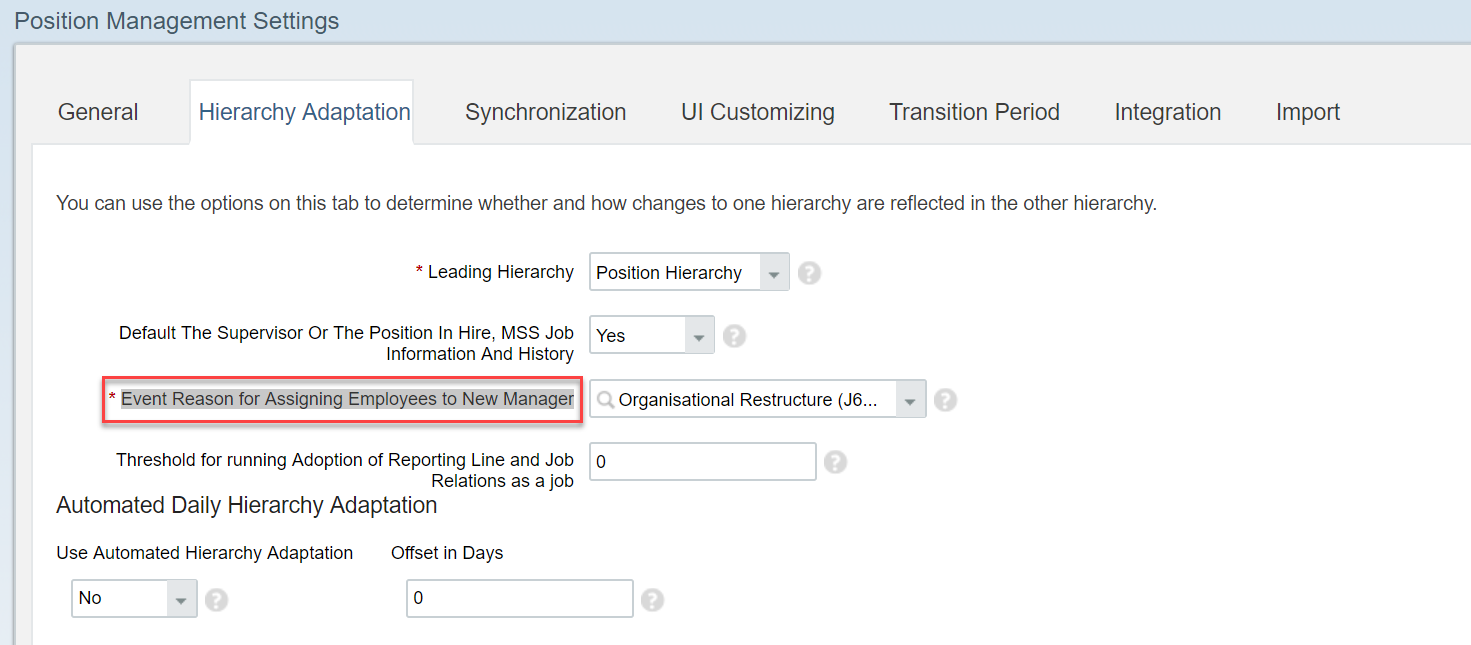Select the Hierarchy Adaptation tab

(304, 112)
